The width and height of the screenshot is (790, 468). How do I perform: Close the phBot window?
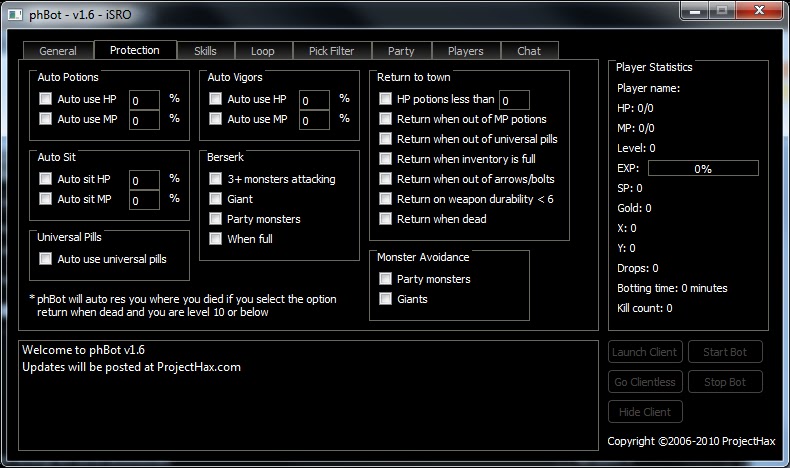click(760, 11)
